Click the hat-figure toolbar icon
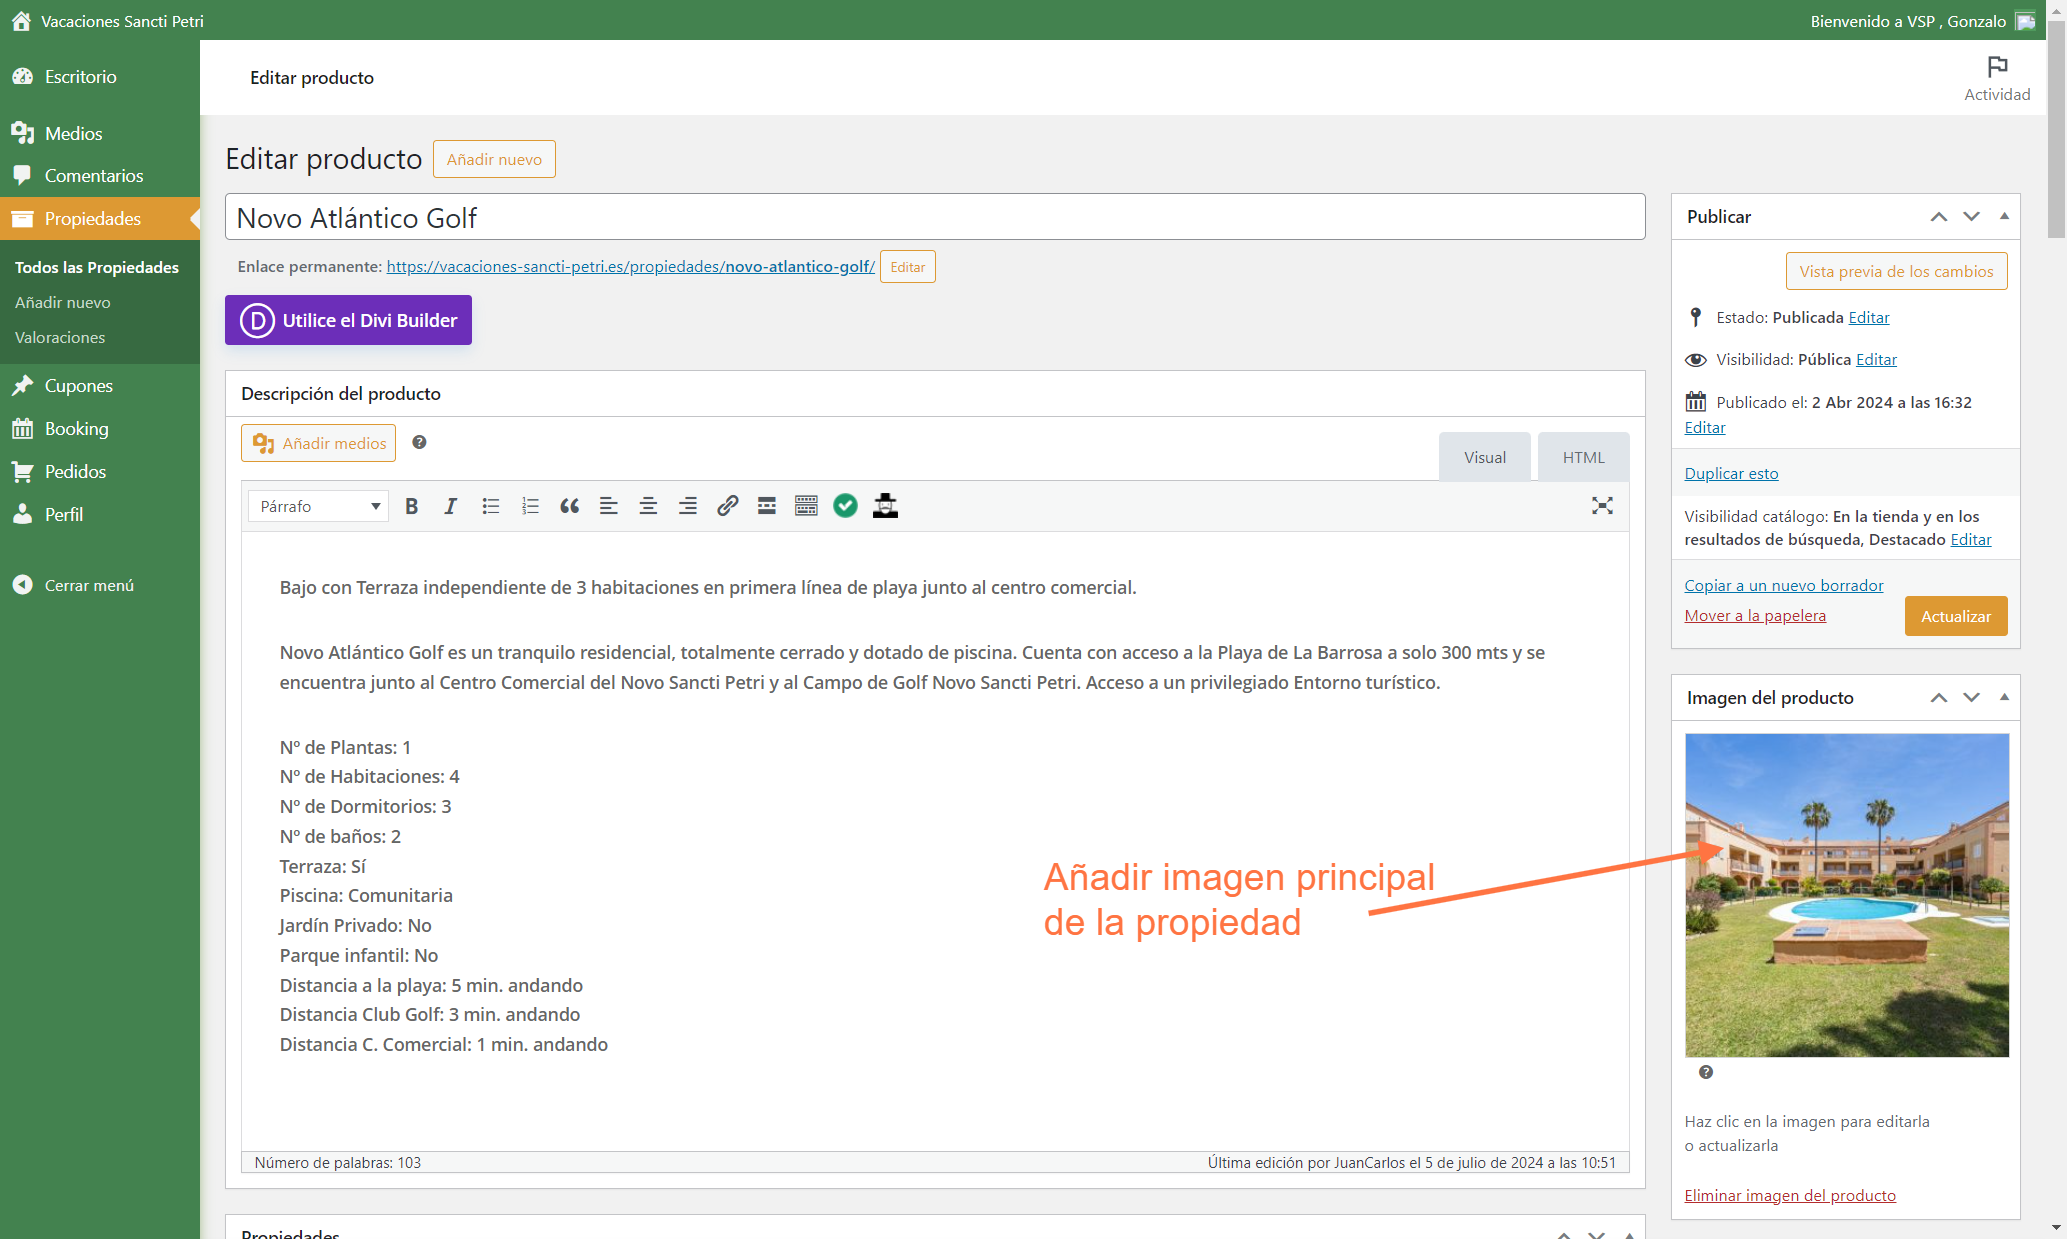The image size is (2067, 1239). (885, 506)
